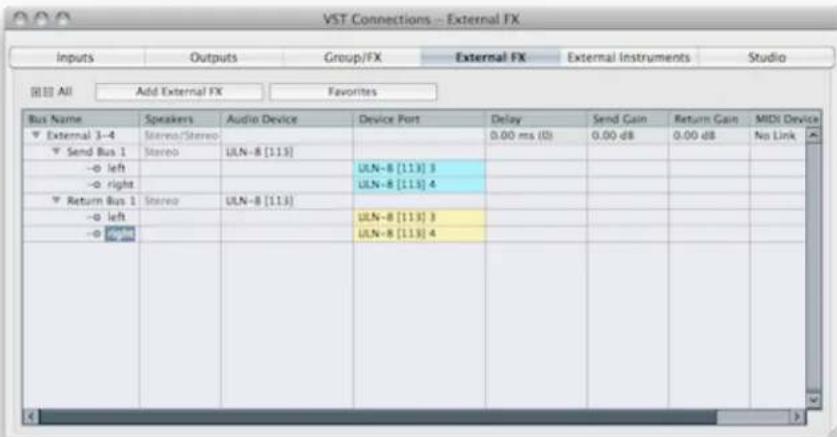Open the Group/FX tab
The image size is (837, 437).
[352, 58]
